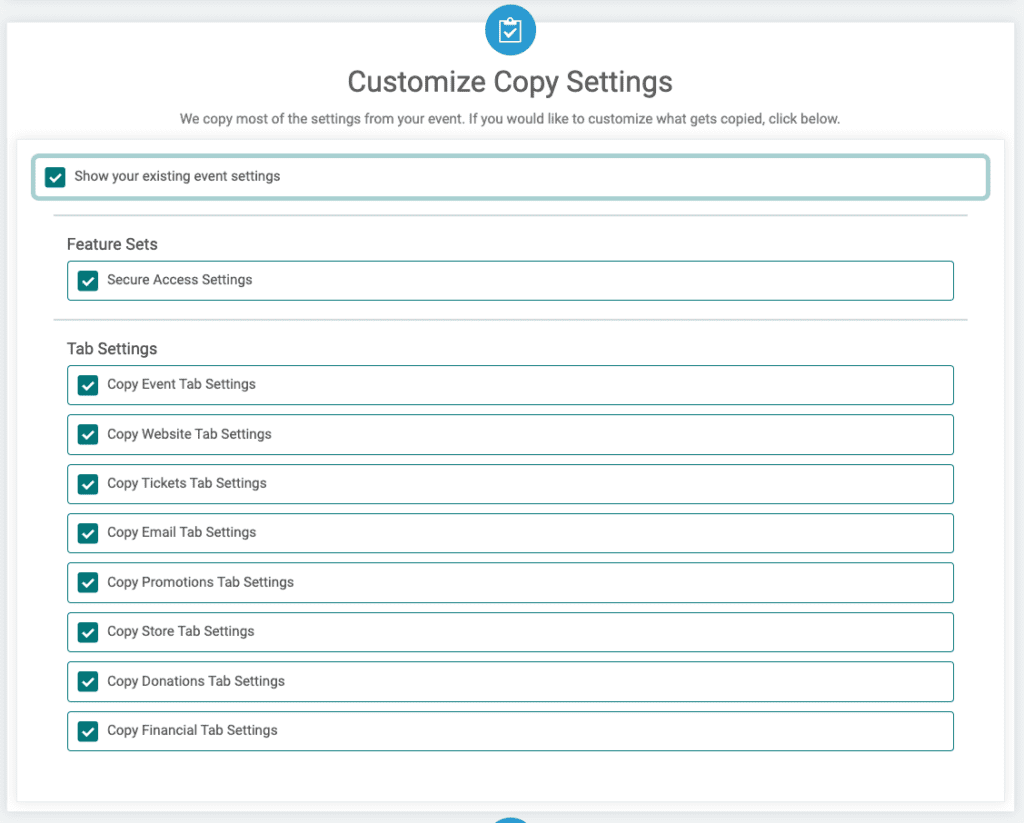The image size is (1024, 823).
Task: Uncheck Copy Email Tab Settings
Action: click(88, 533)
